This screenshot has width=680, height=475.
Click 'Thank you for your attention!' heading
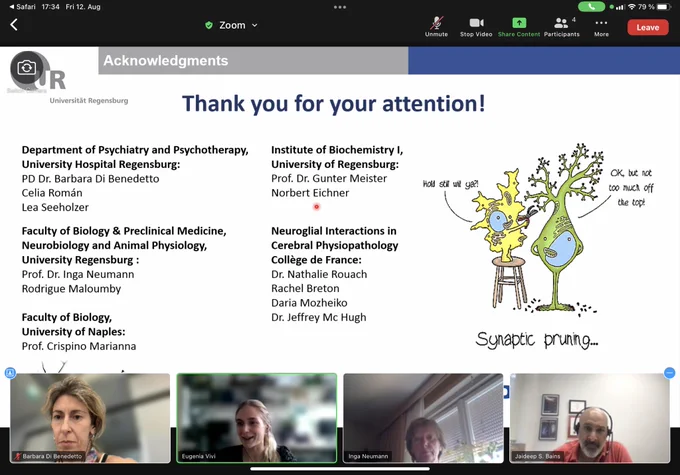[333, 104]
